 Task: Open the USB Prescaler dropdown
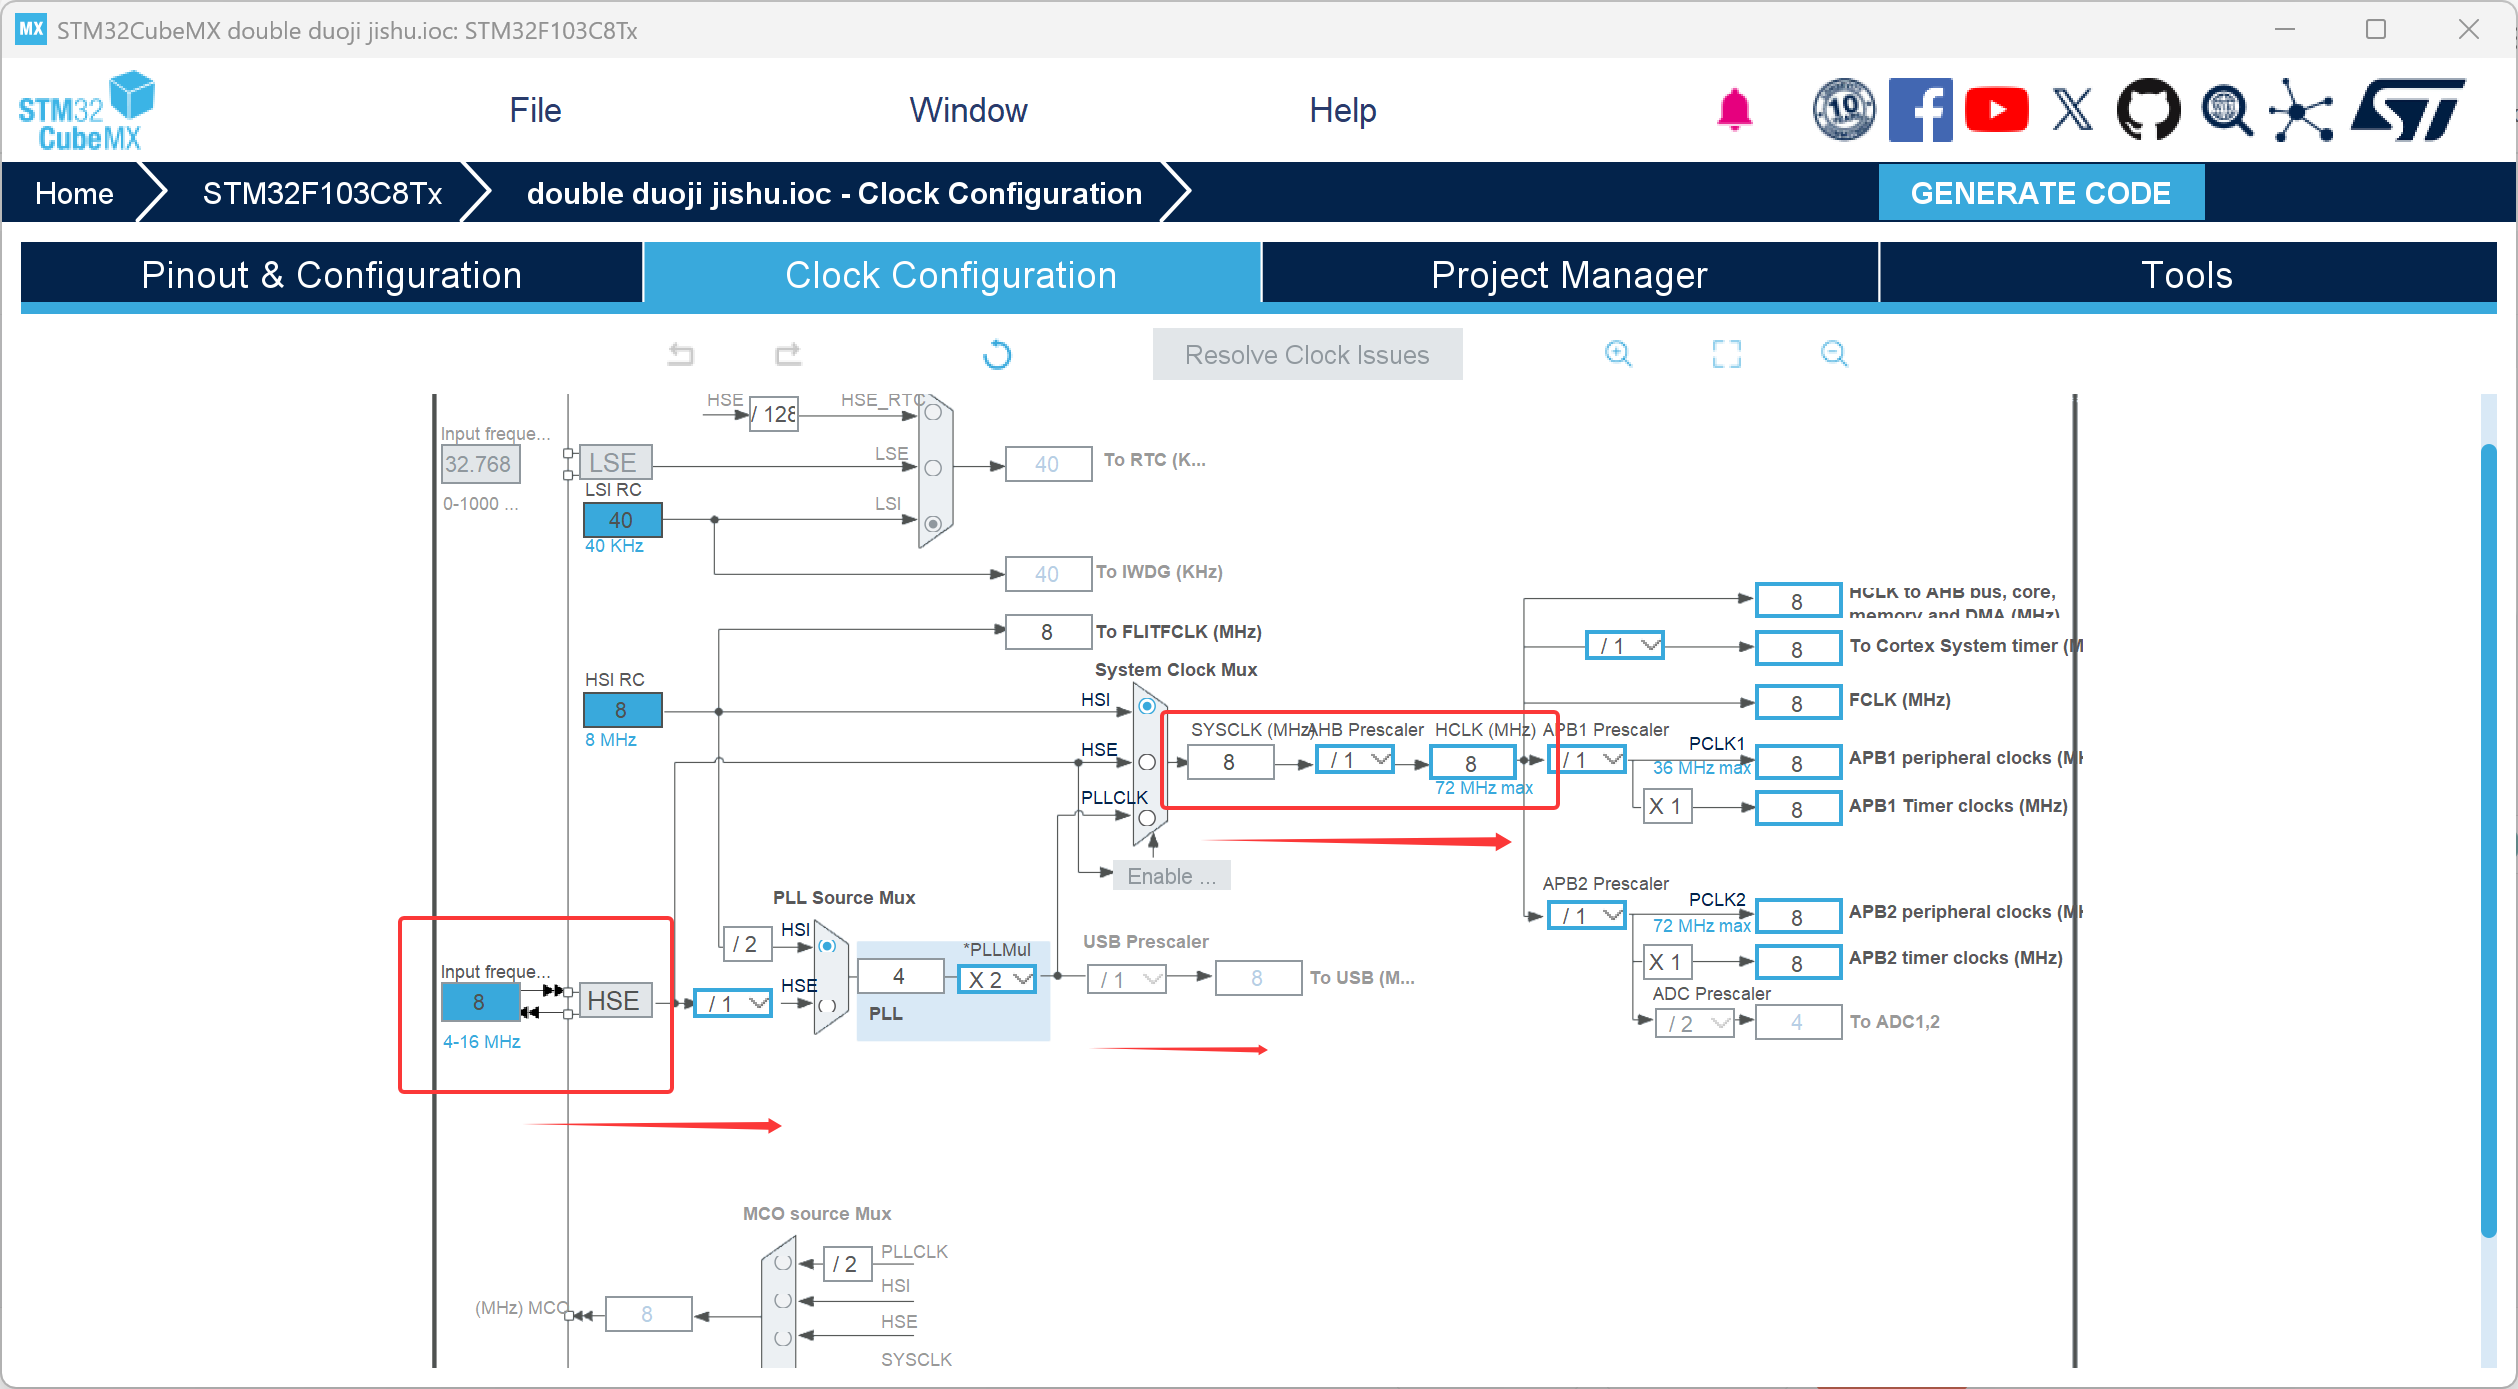tap(1127, 979)
